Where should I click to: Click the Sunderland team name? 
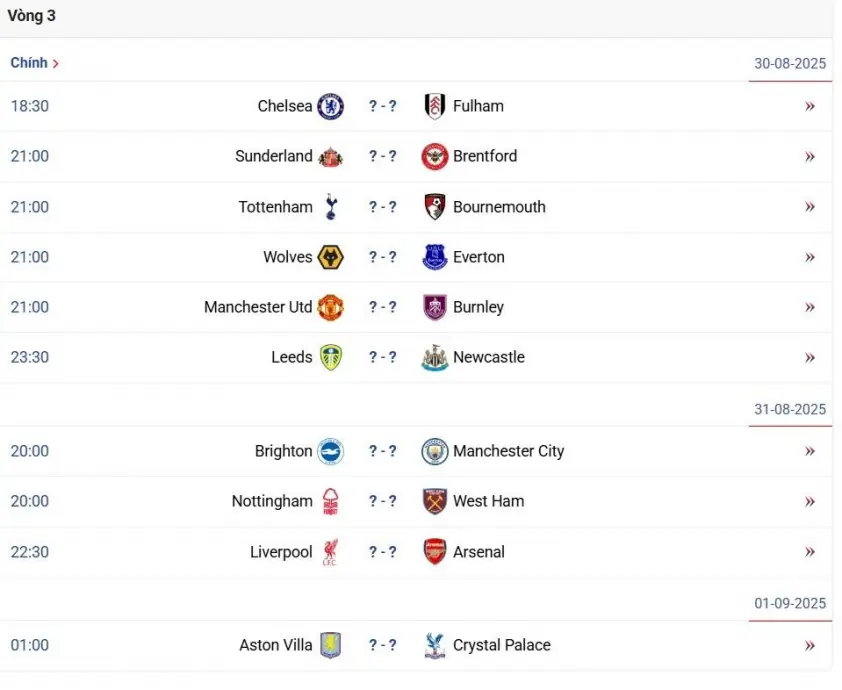pyautogui.click(x=274, y=156)
